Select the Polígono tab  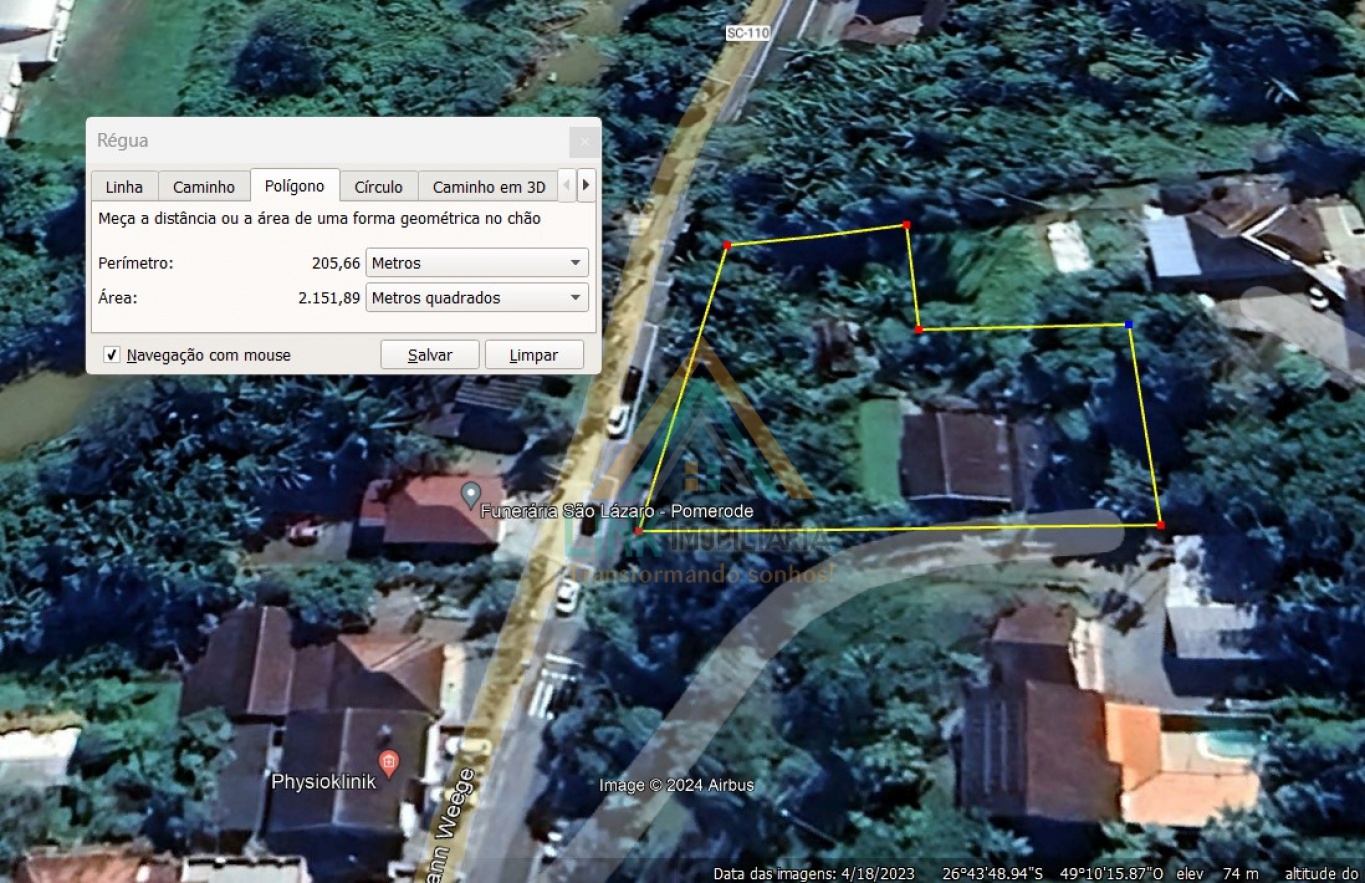click(294, 186)
